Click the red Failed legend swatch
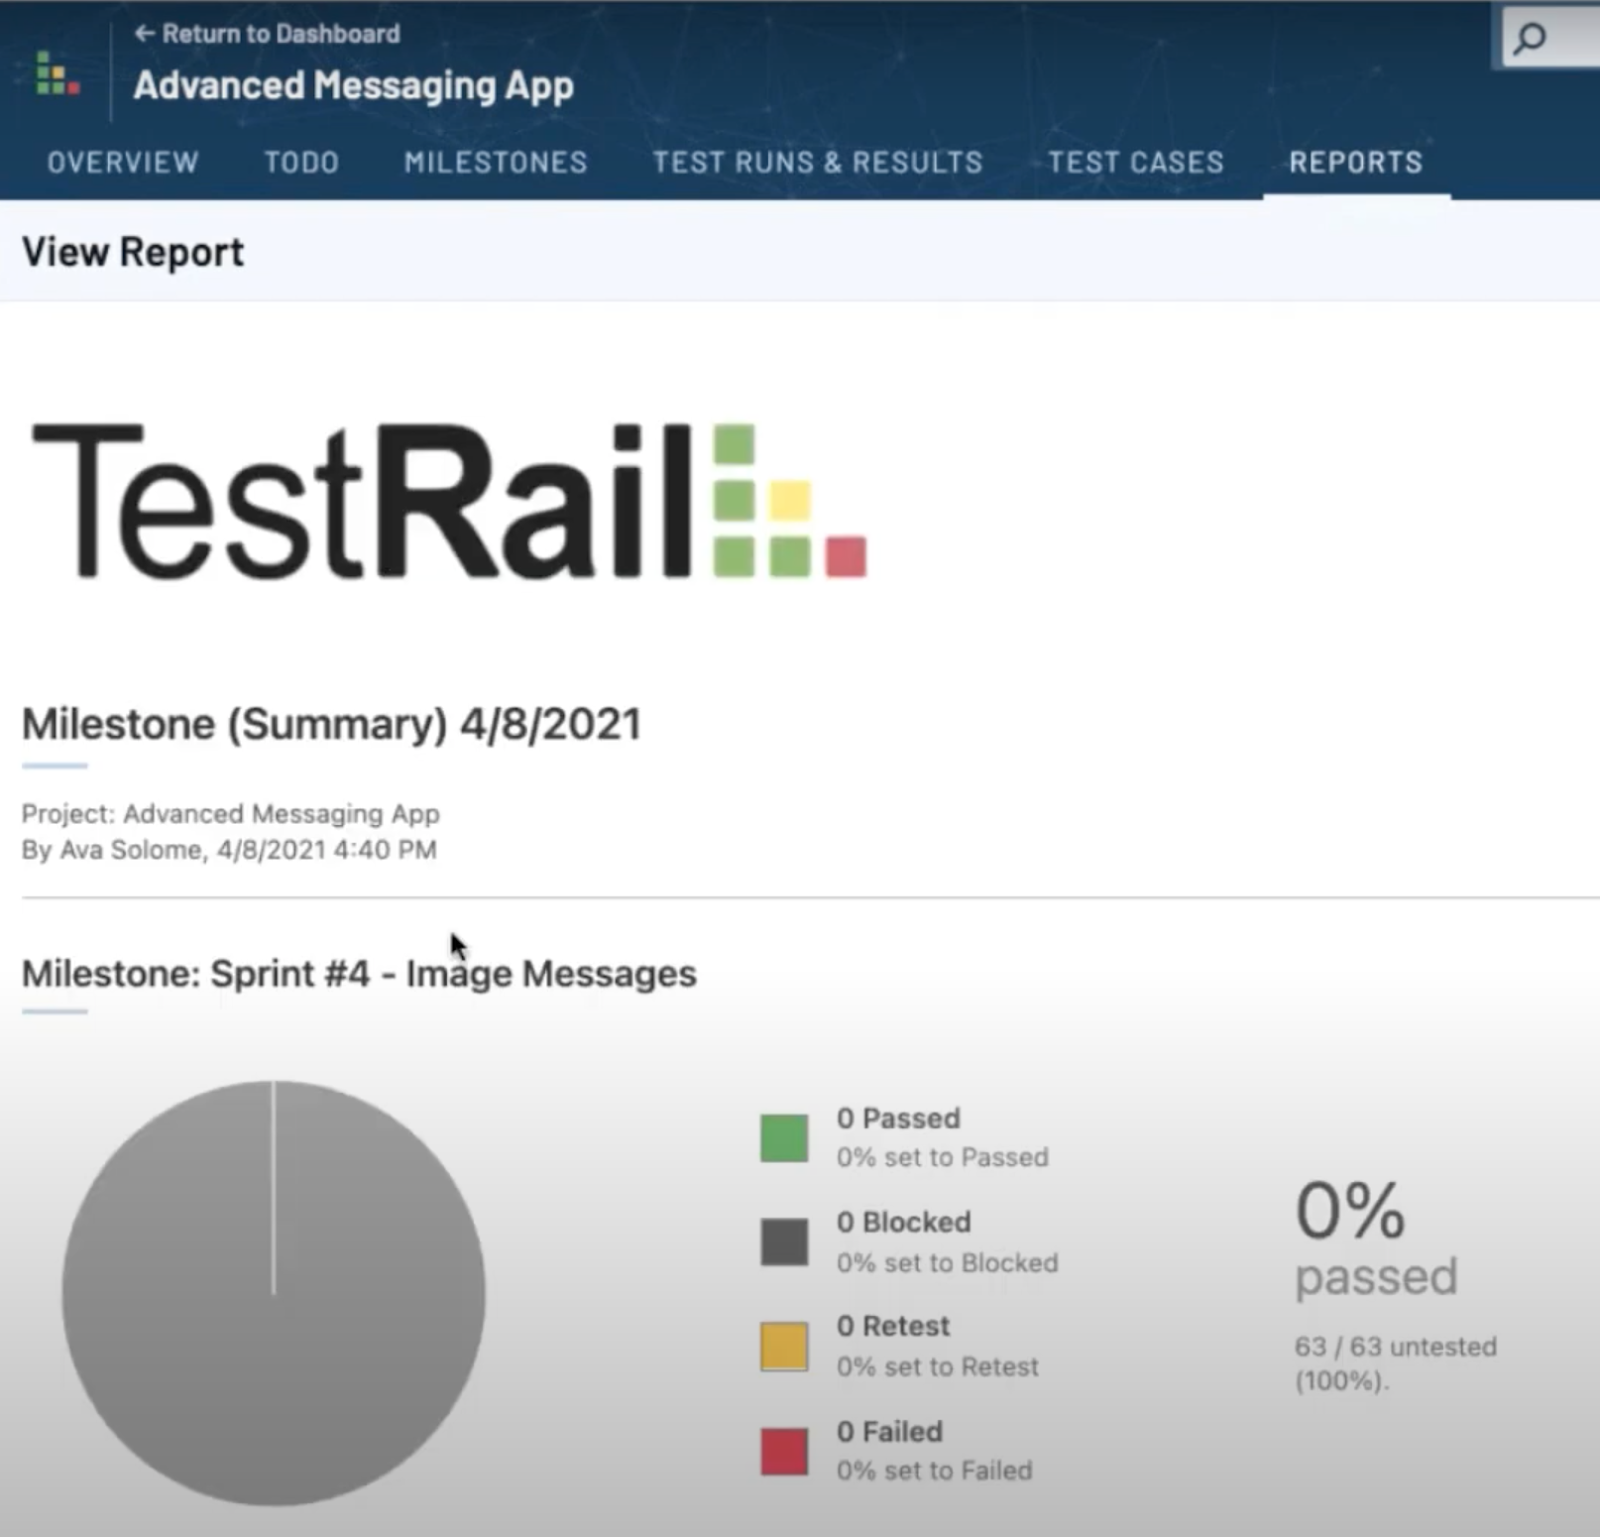 point(784,1451)
